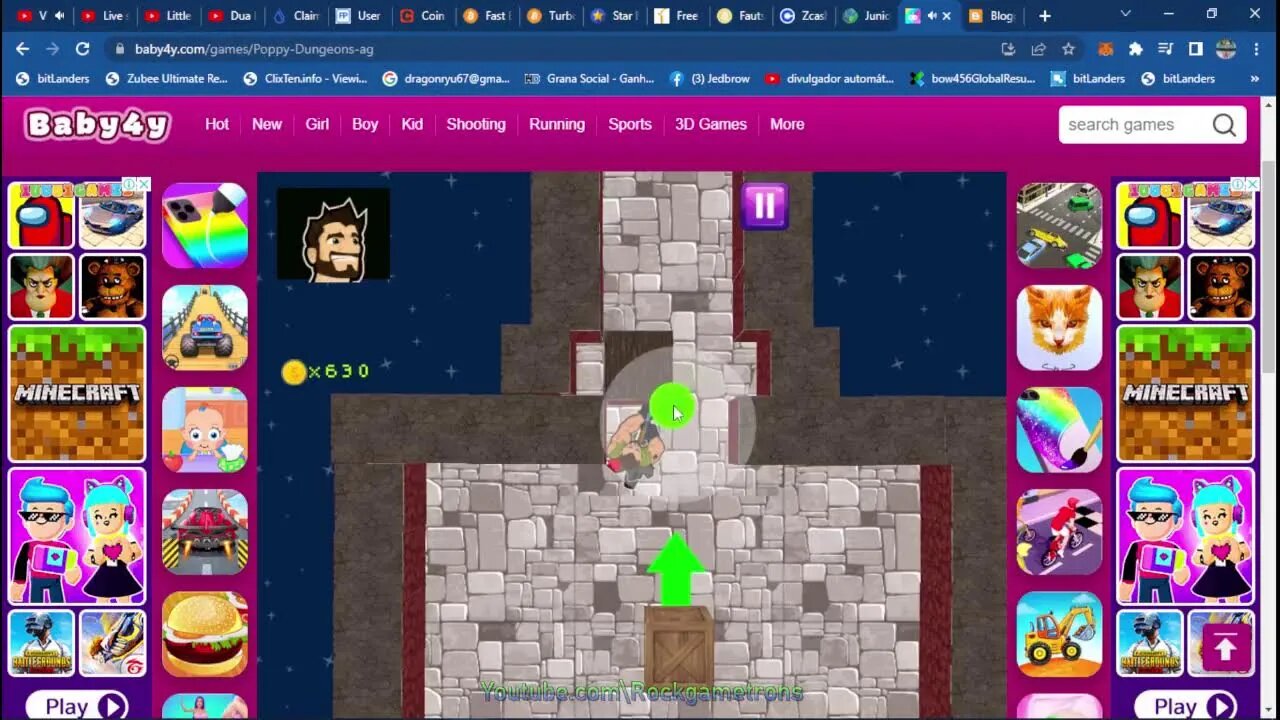Image resolution: width=1280 pixels, height=720 pixels.
Task: Open the rainbow phone case game thumbnail
Action: (x=205, y=225)
